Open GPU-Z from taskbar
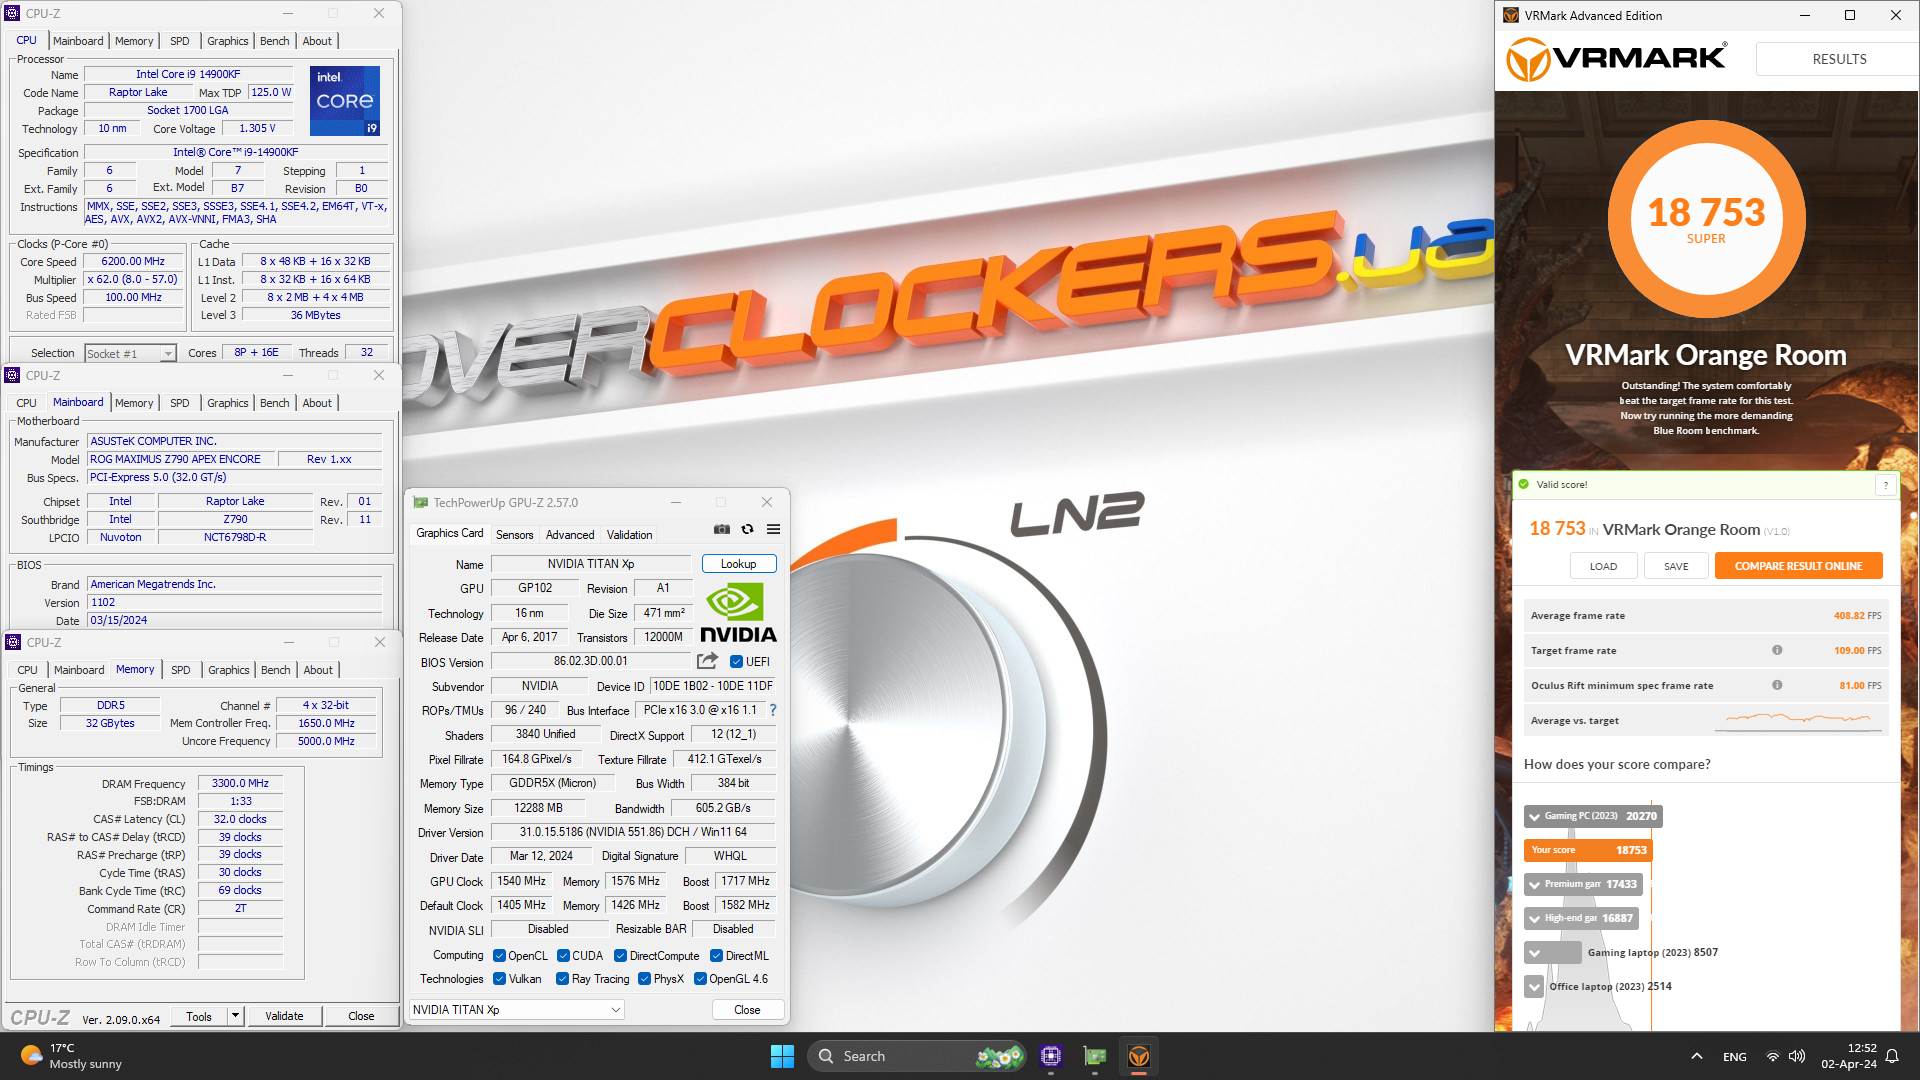1920x1080 pixels. pyautogui.click(x=1095, y=1056)
